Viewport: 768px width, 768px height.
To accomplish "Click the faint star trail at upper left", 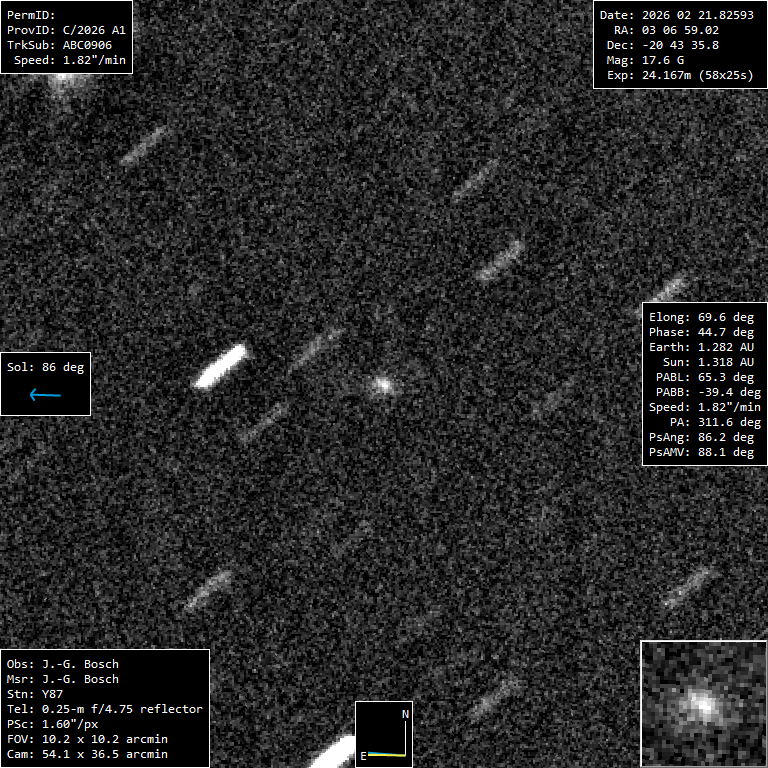I will click(144, 145).
